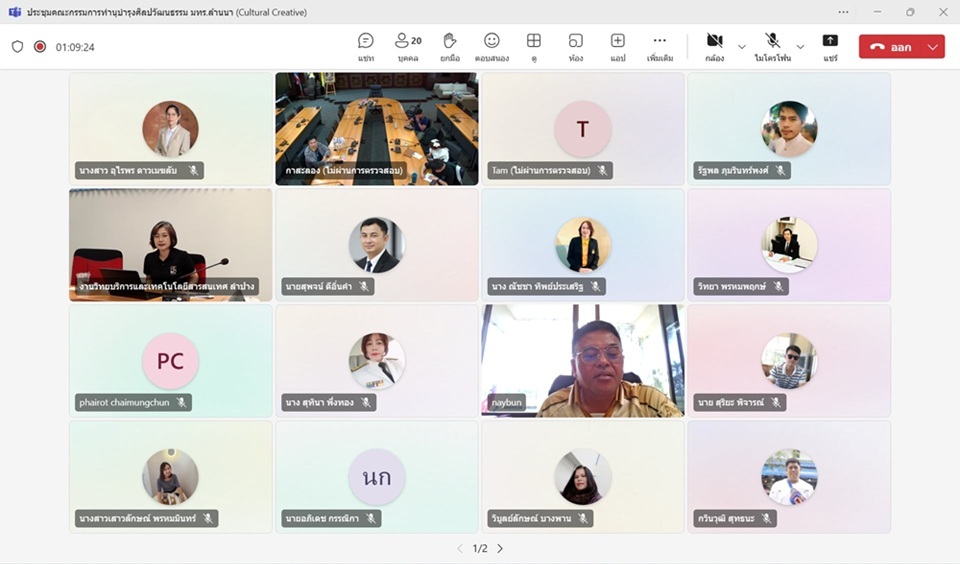Image resolution: width=960 pixels, height=564 pixels.
Task: Open title bar three-dots settings menu
Action: [844, 12]
